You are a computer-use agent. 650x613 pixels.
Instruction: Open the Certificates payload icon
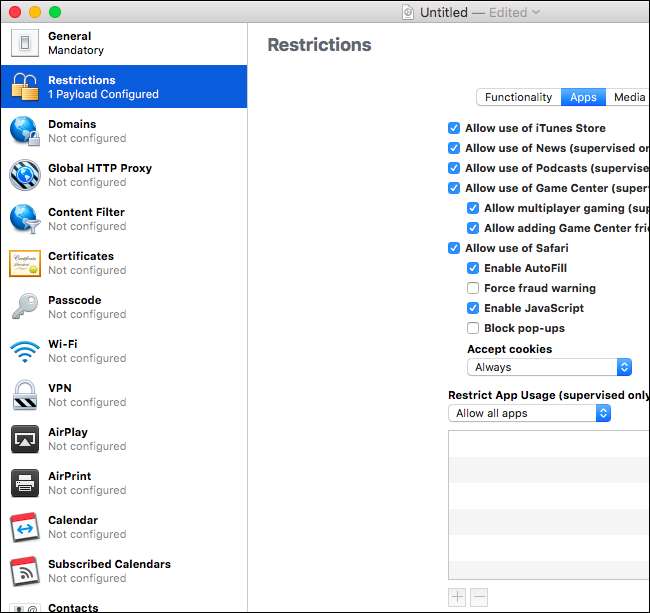[x=24, y=263]
